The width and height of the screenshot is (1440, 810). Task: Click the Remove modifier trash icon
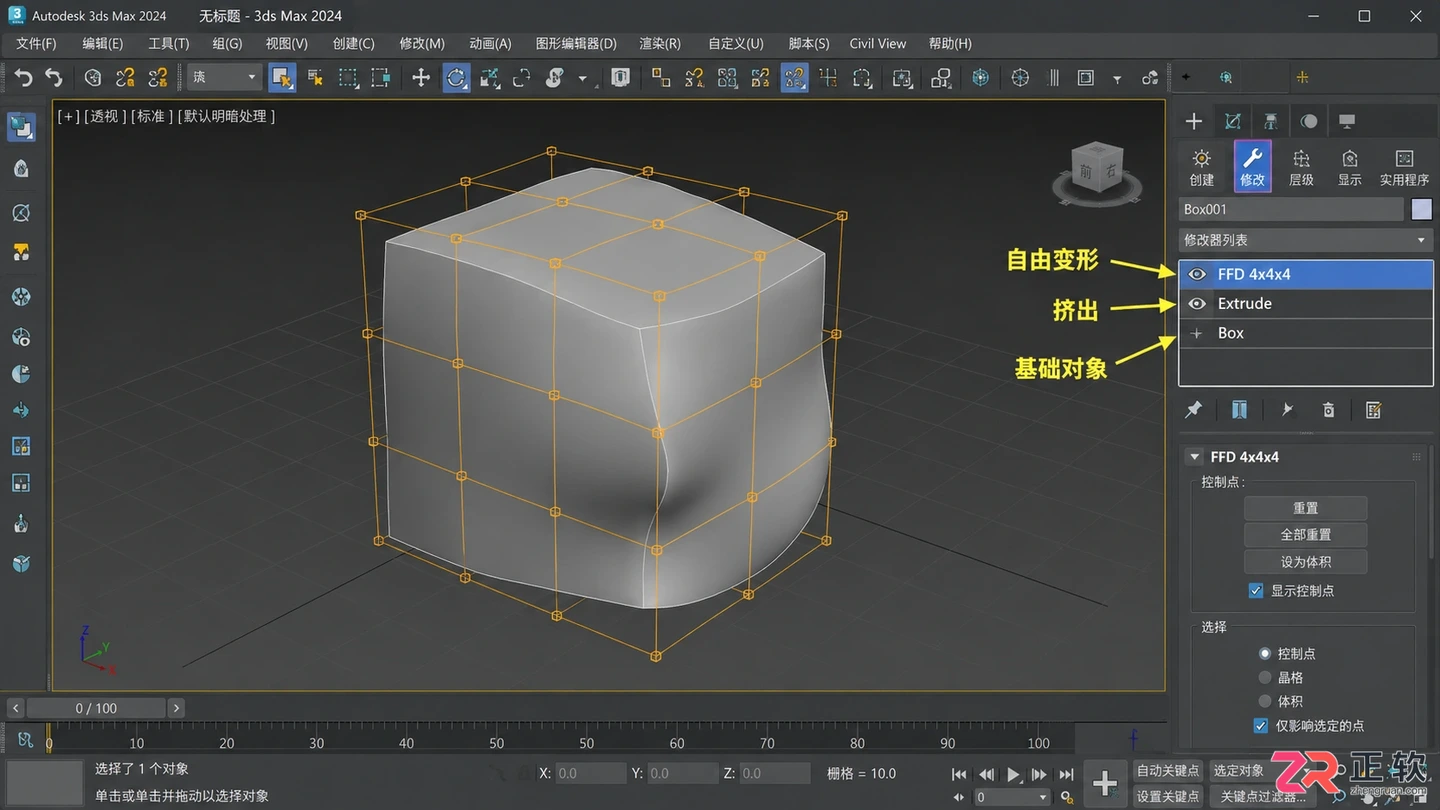click(x=1328, y=410)
